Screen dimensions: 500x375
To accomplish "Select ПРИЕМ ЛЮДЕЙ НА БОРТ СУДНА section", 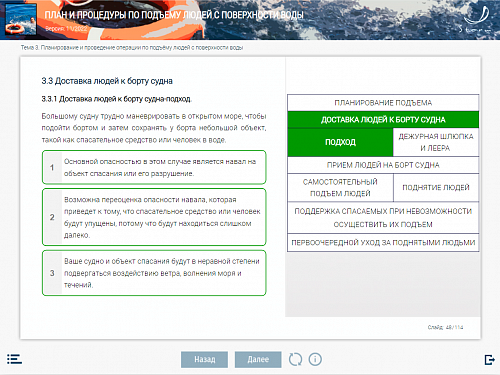I will (x=383, y=165).
